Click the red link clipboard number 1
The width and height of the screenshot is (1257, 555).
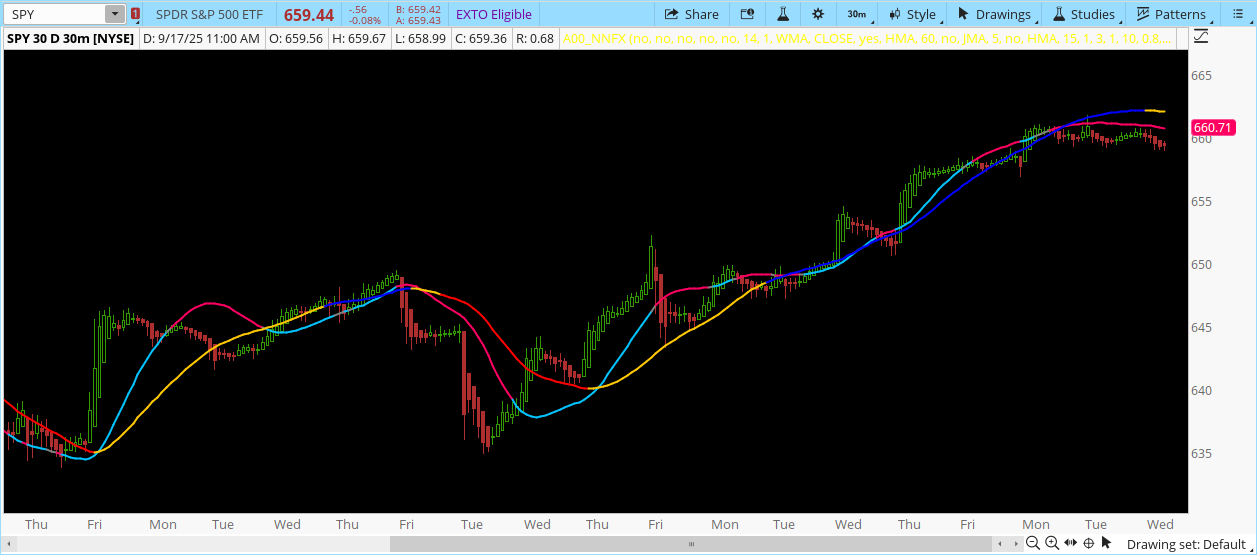pyautogui.click(x=135, y=14)
